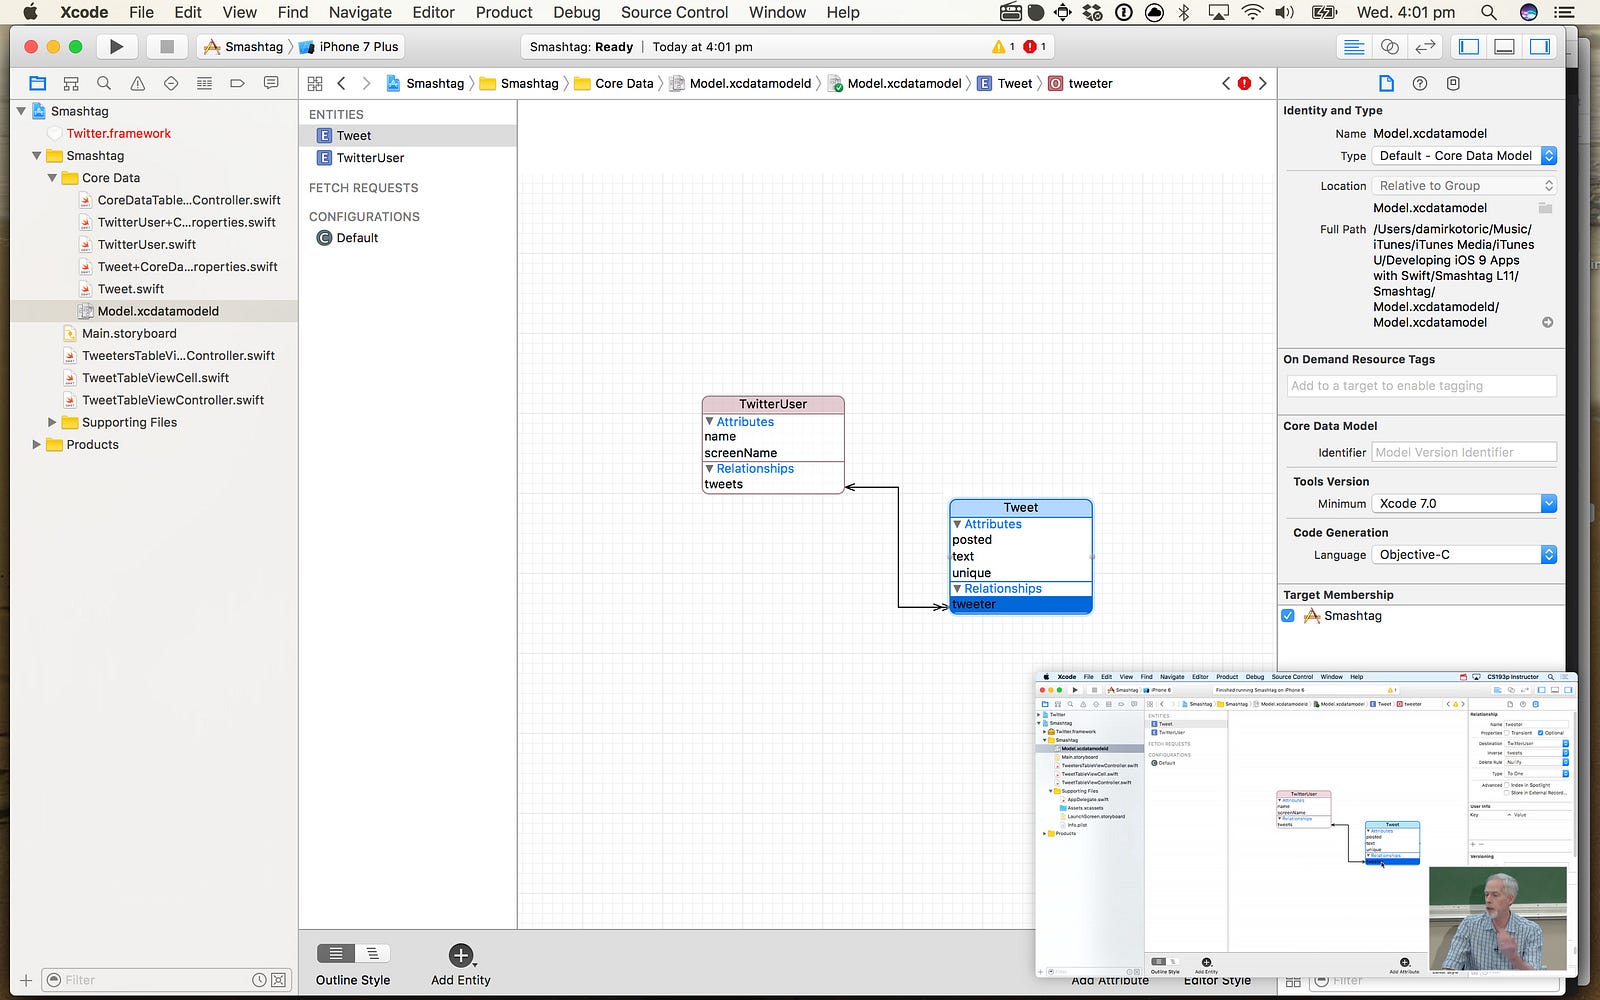Select iPhone 7 Plus run destination
Screen dimensions: 1600x1000
click(x=349, y=47)
